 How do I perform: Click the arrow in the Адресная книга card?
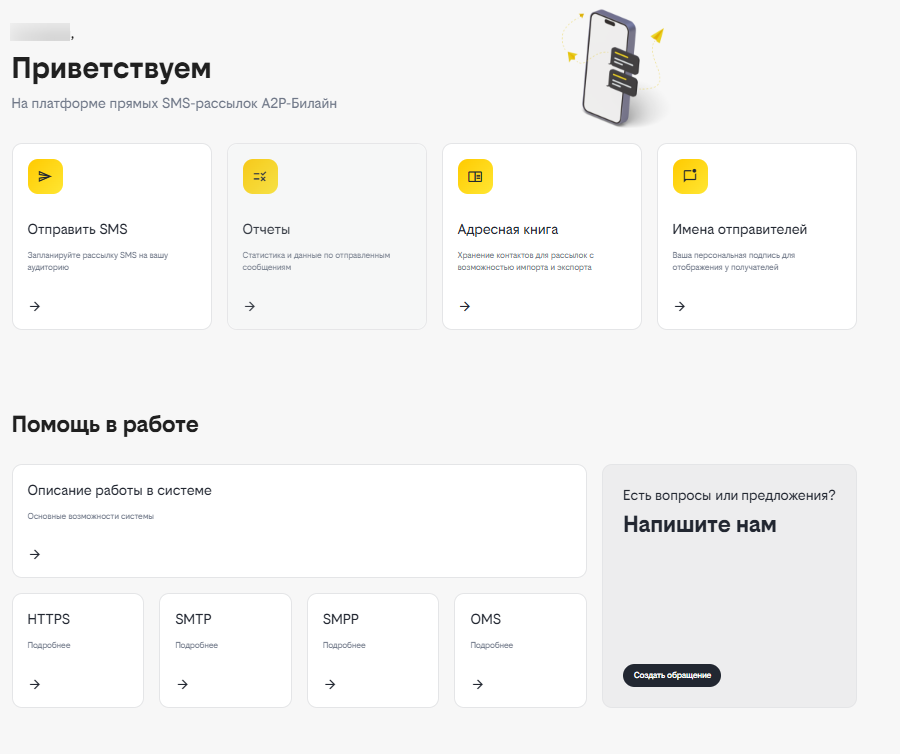click(x=465, y=306)
